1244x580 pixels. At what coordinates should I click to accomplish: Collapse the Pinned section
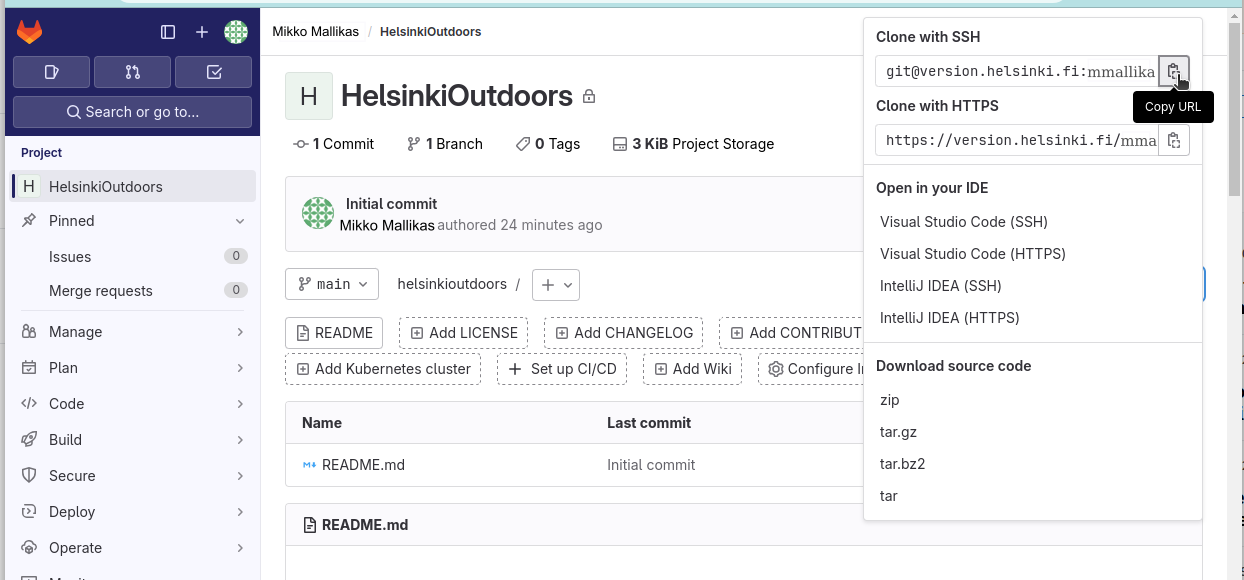tap(133, 221)
